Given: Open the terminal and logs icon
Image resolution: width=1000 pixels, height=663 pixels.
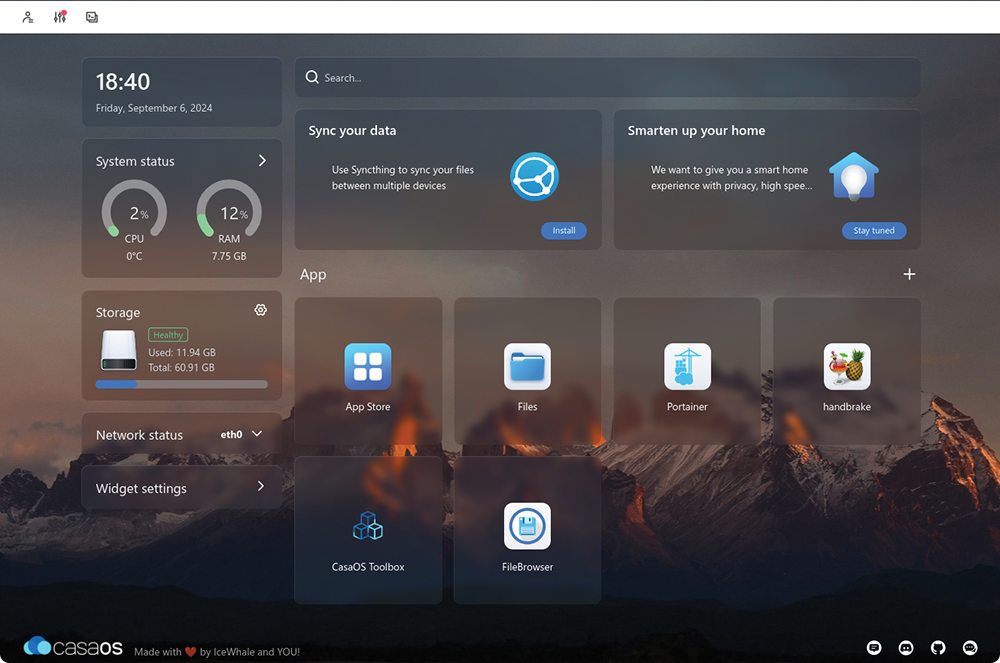Looking at the screenshot, I should (92, 17).
